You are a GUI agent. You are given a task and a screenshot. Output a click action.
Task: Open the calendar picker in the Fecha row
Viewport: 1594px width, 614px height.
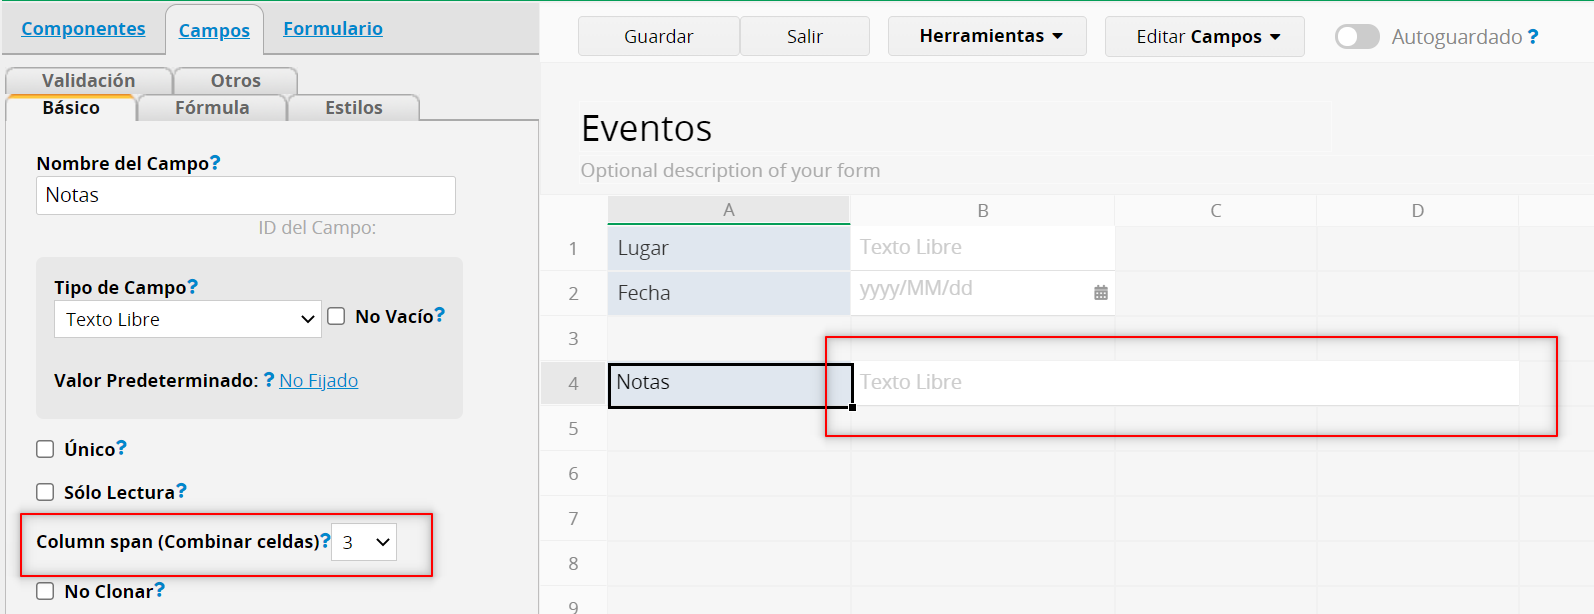click(x=1101, y=293)
